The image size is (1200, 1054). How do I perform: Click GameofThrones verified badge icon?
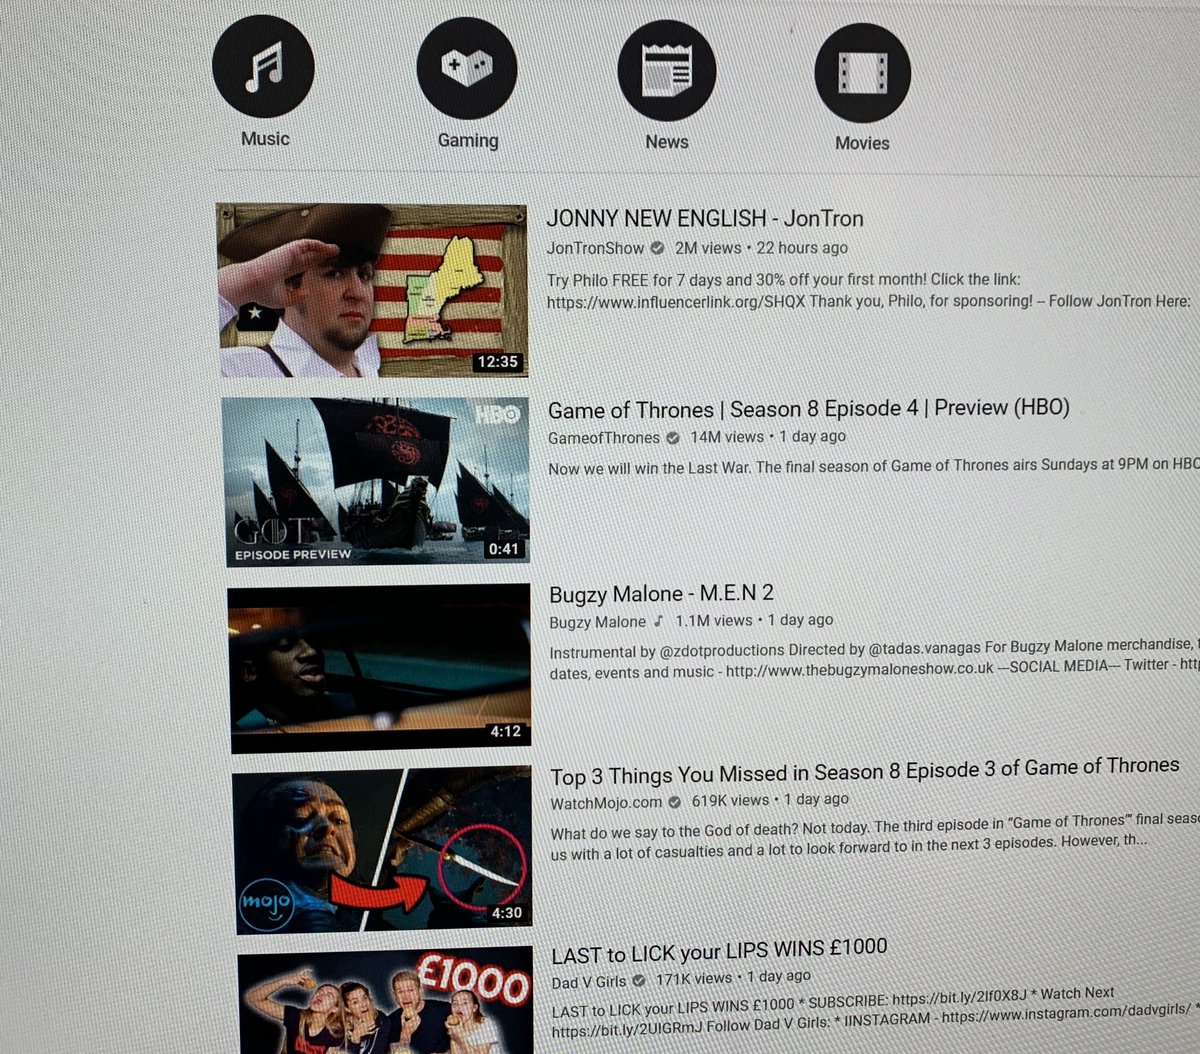point(673,438)
